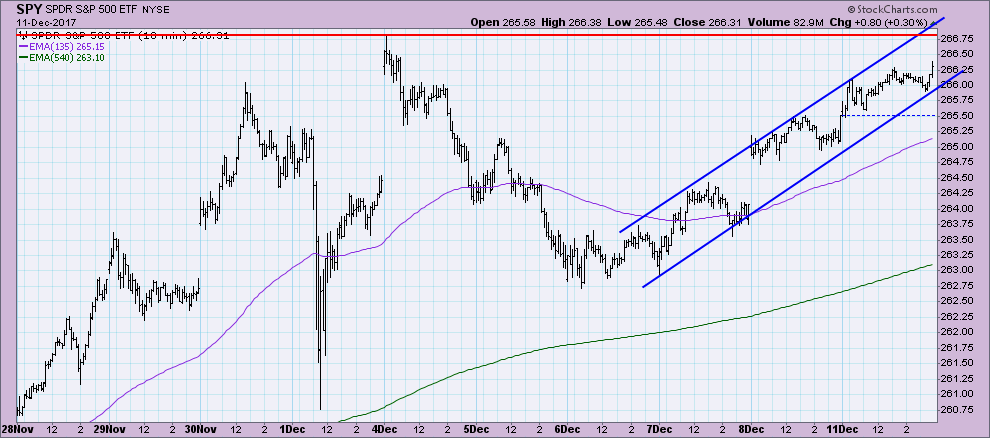The height and width of the screenshot is (438, 990).
Task: Click the StockCharts.com copyright link
Action: point(891,11)
